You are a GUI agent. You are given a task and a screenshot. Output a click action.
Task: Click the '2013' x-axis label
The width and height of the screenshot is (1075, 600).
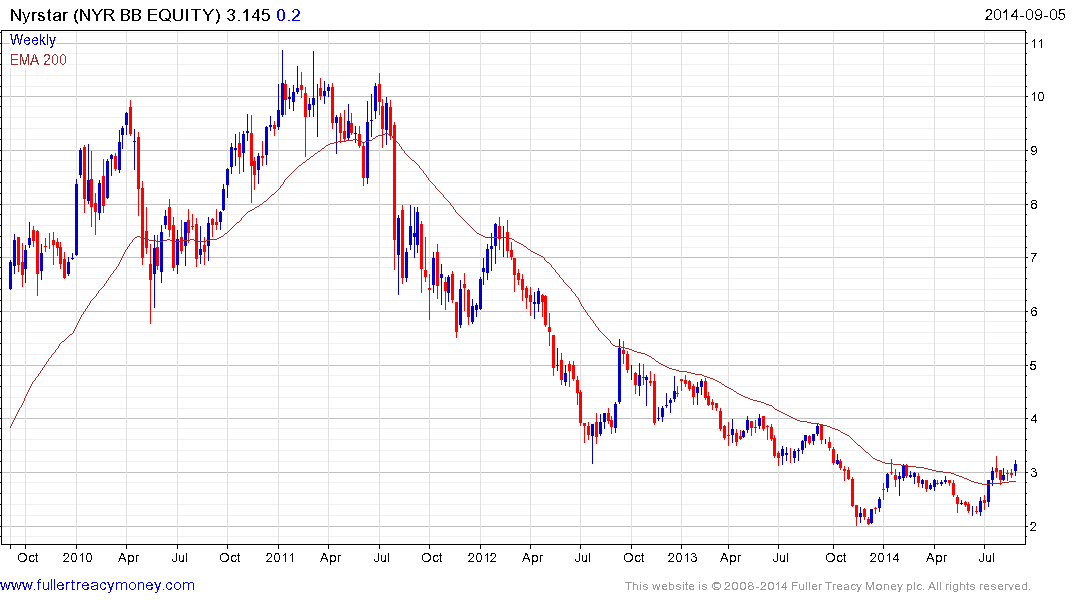pos(682,557)
